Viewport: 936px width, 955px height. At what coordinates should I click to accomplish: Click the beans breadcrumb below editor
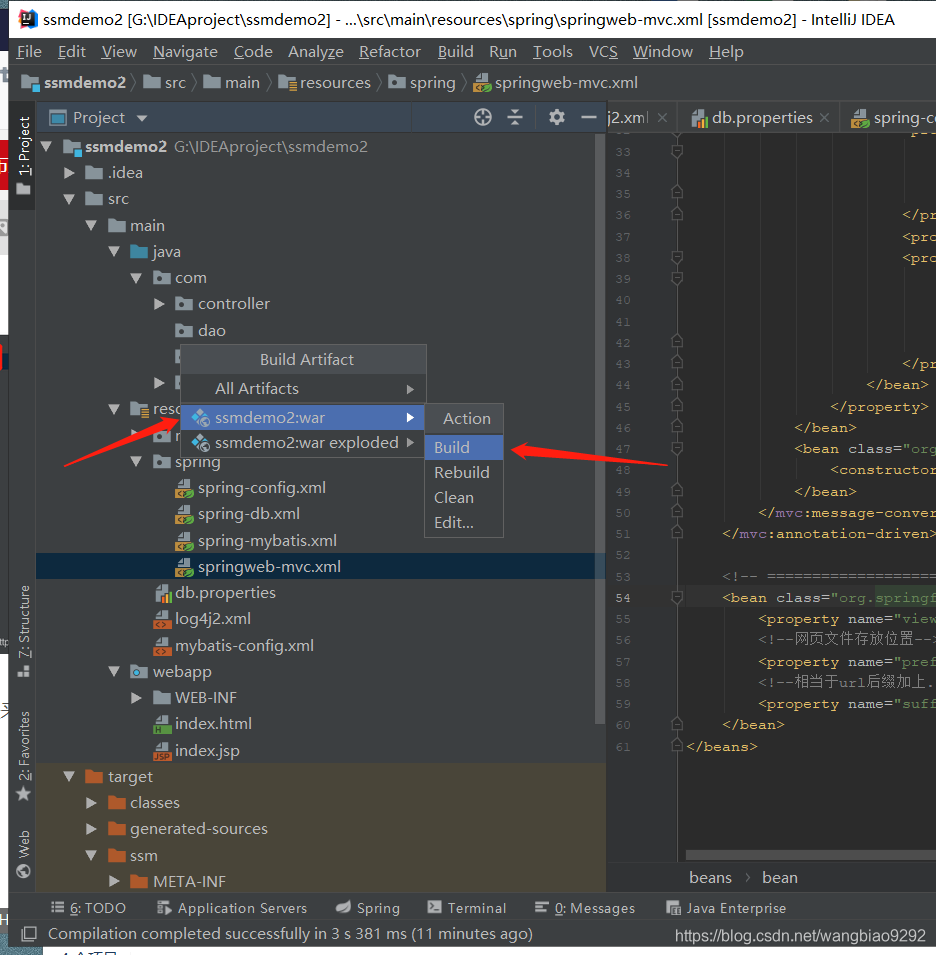[710, 878]
